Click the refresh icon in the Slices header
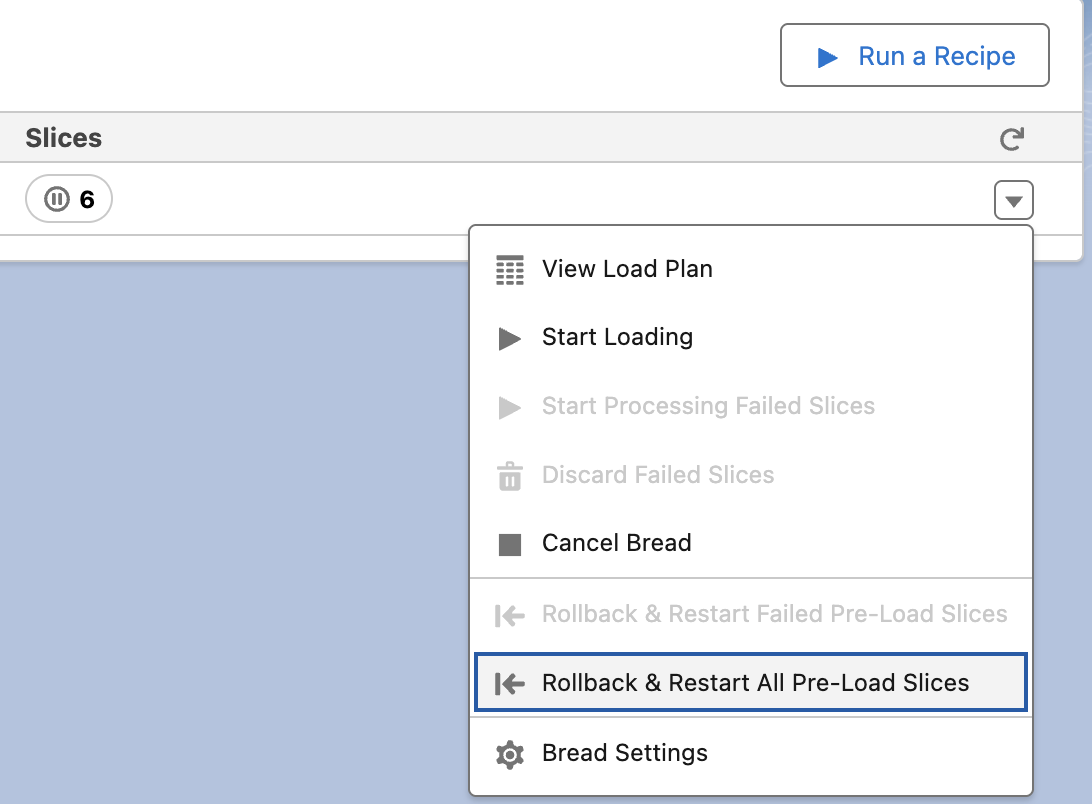This screenshot has width=1092, height=804. [1011, 139]
